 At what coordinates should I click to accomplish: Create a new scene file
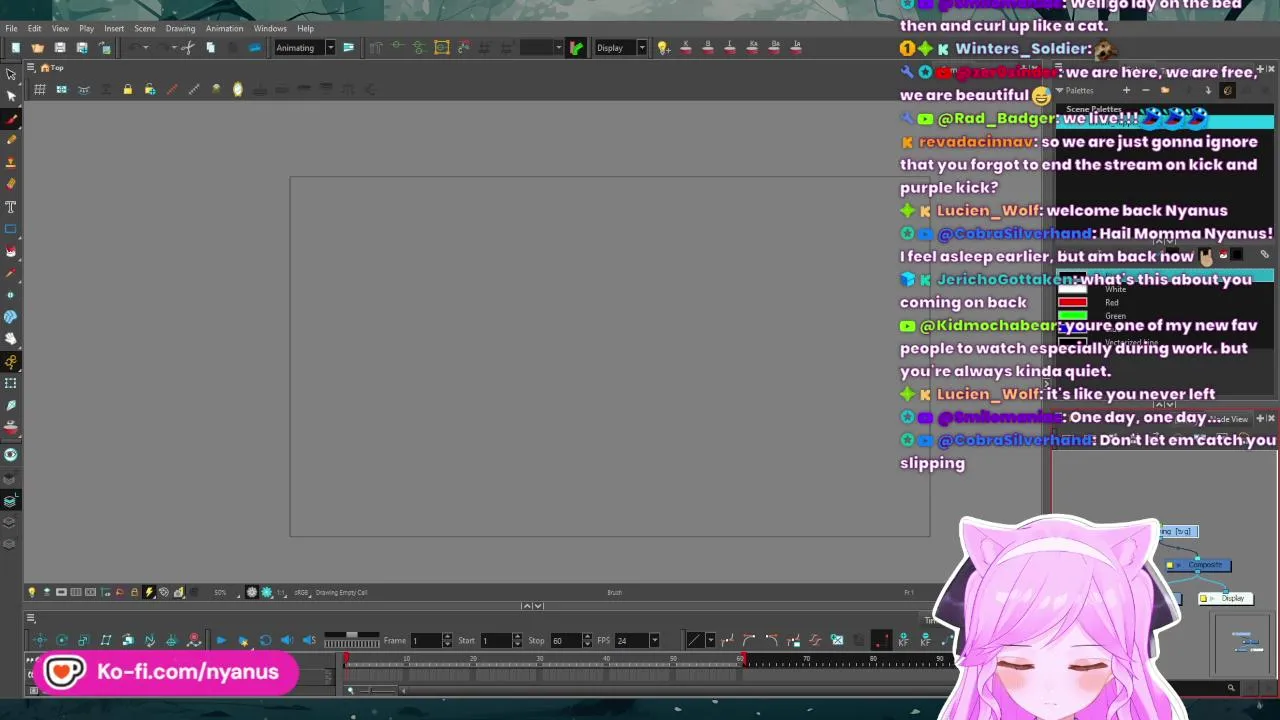click(15, 48)
